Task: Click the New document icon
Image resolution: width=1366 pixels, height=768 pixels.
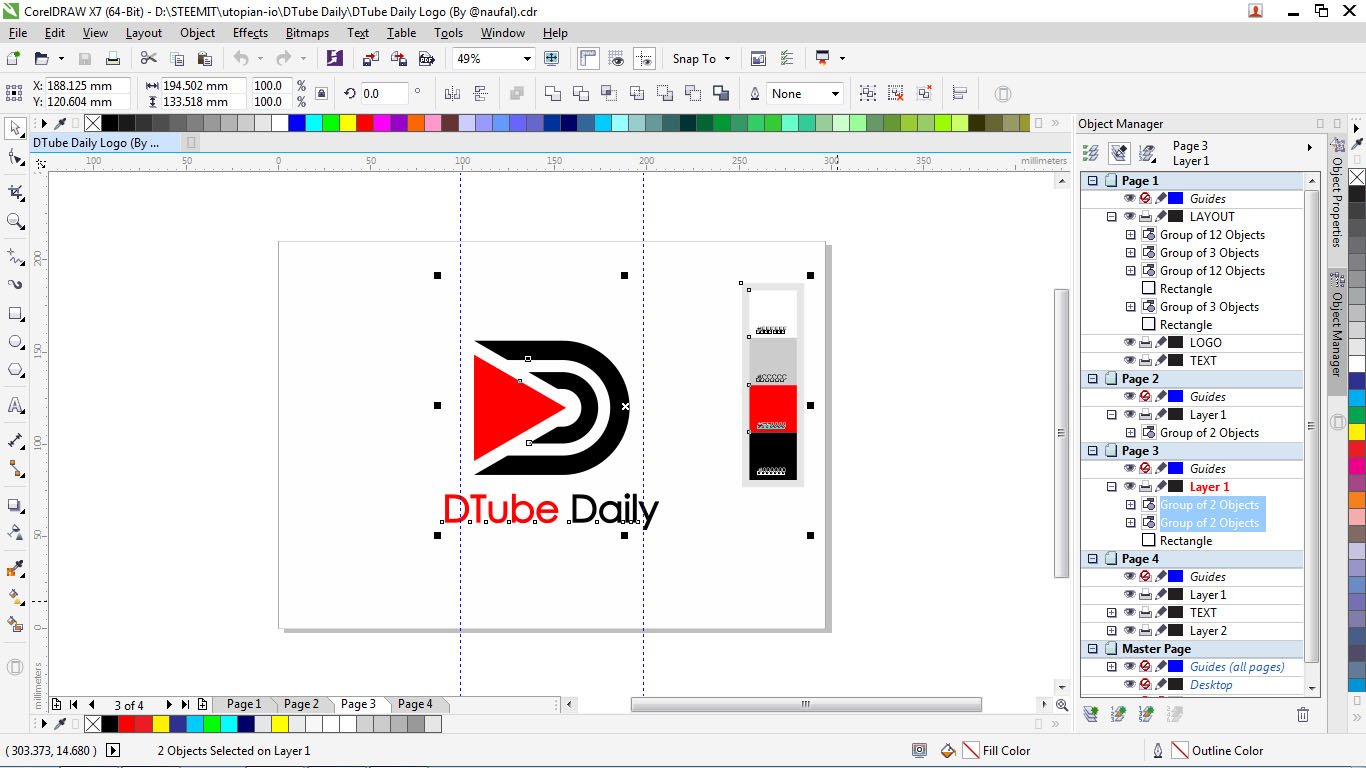Action: pyautogui.click(x=13, y=59)
